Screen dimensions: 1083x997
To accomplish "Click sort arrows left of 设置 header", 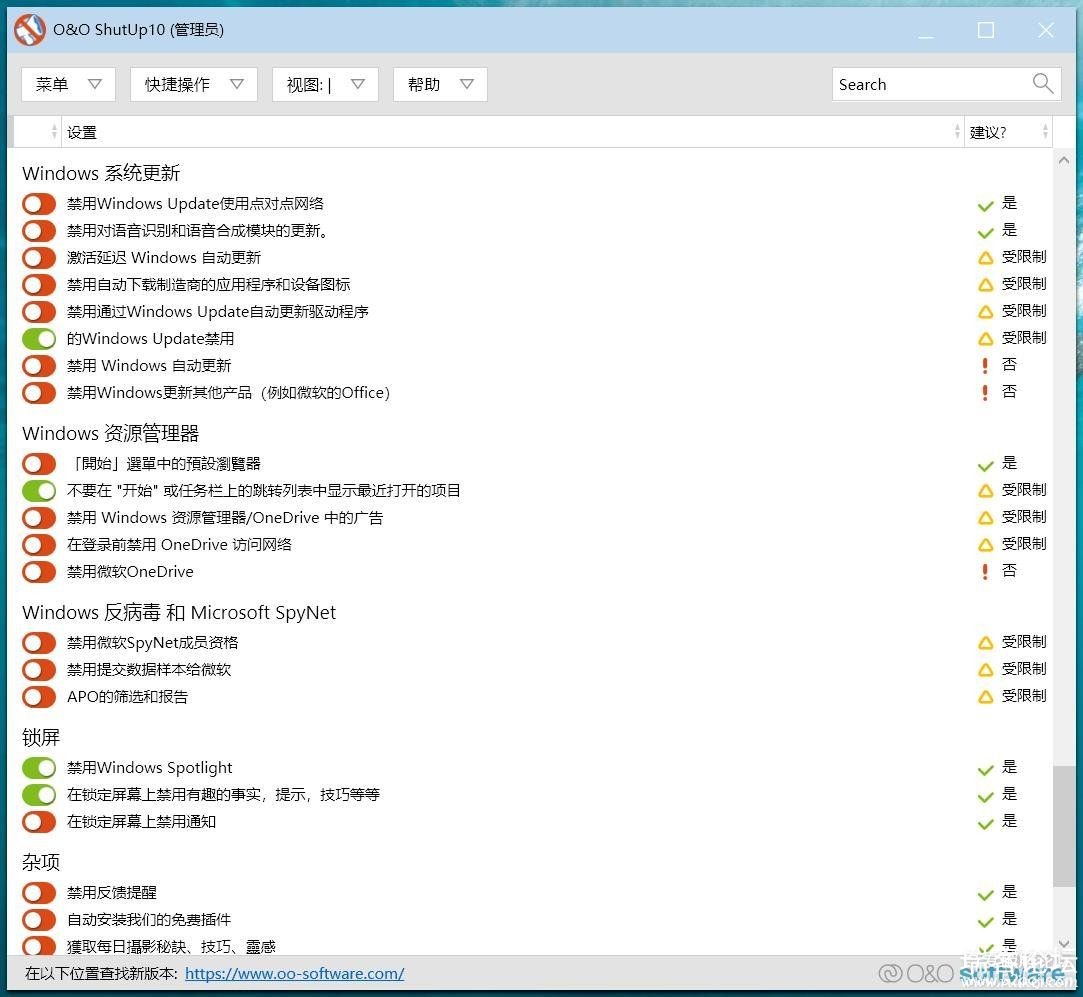I will tap(54, 131).
